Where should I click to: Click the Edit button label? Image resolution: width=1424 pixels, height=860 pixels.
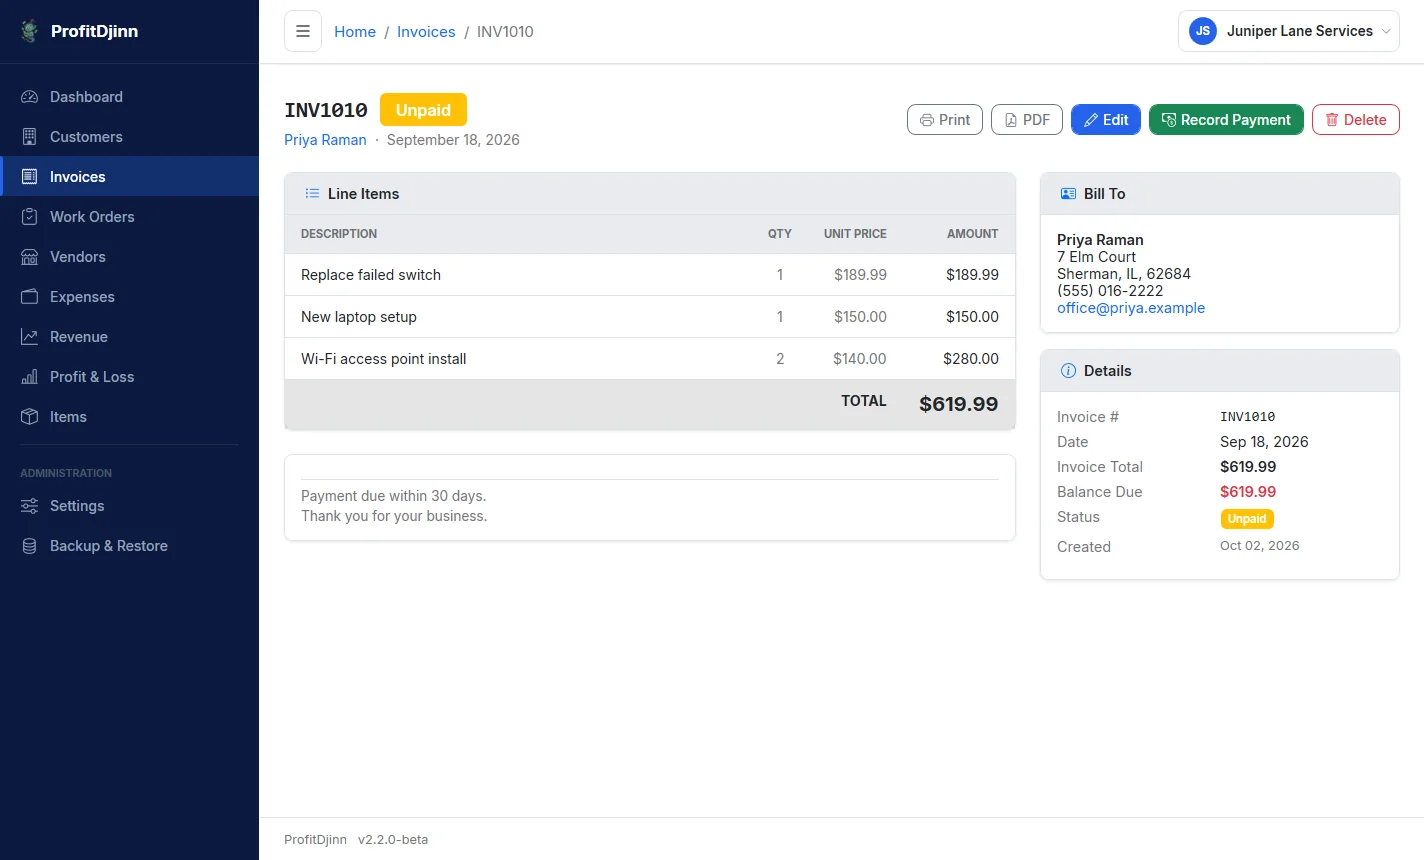click(1115, 120)
